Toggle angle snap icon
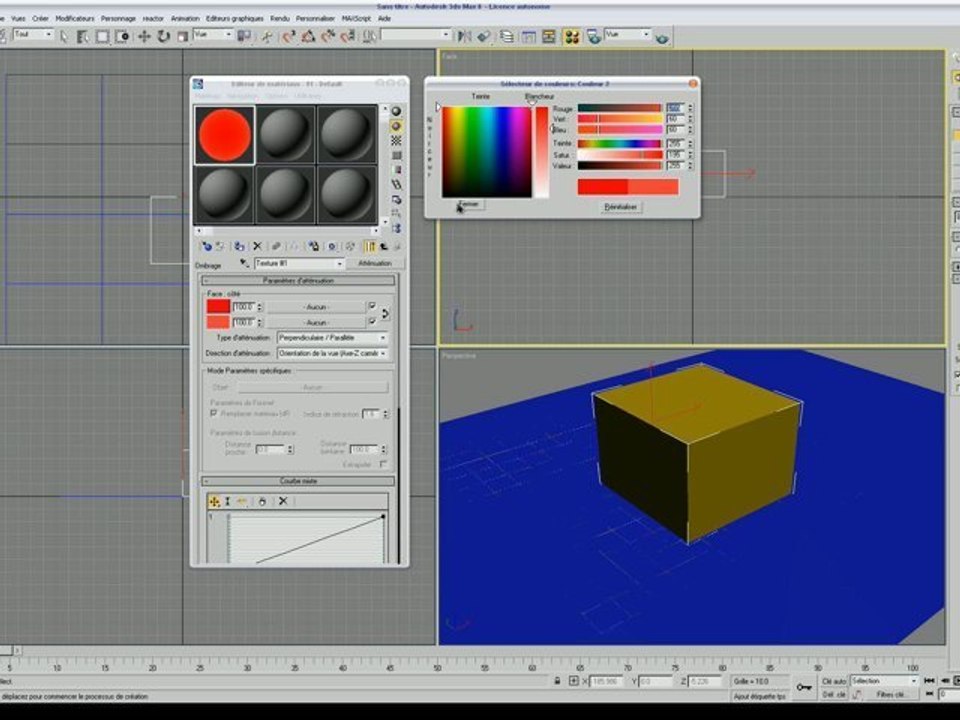 [x=308, y=36]
